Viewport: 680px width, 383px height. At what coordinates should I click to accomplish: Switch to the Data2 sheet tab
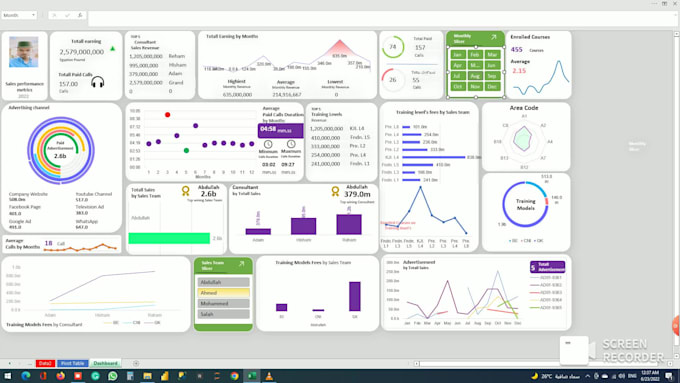pos(45,363)
